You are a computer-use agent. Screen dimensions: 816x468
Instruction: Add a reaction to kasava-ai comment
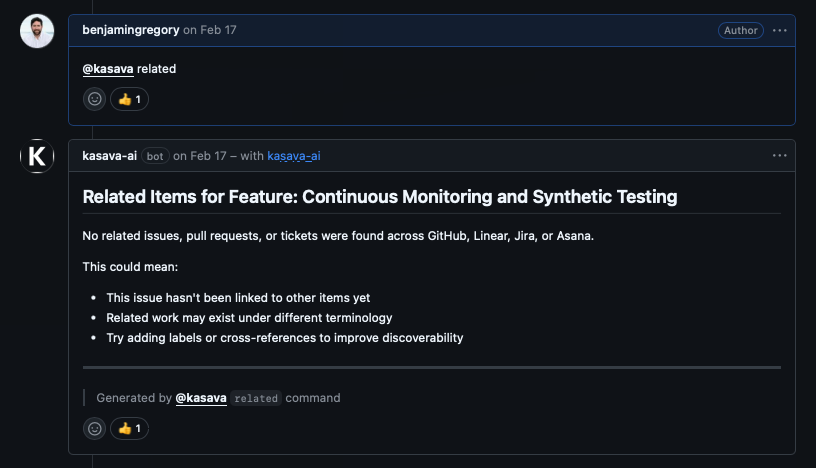(95, 428)
